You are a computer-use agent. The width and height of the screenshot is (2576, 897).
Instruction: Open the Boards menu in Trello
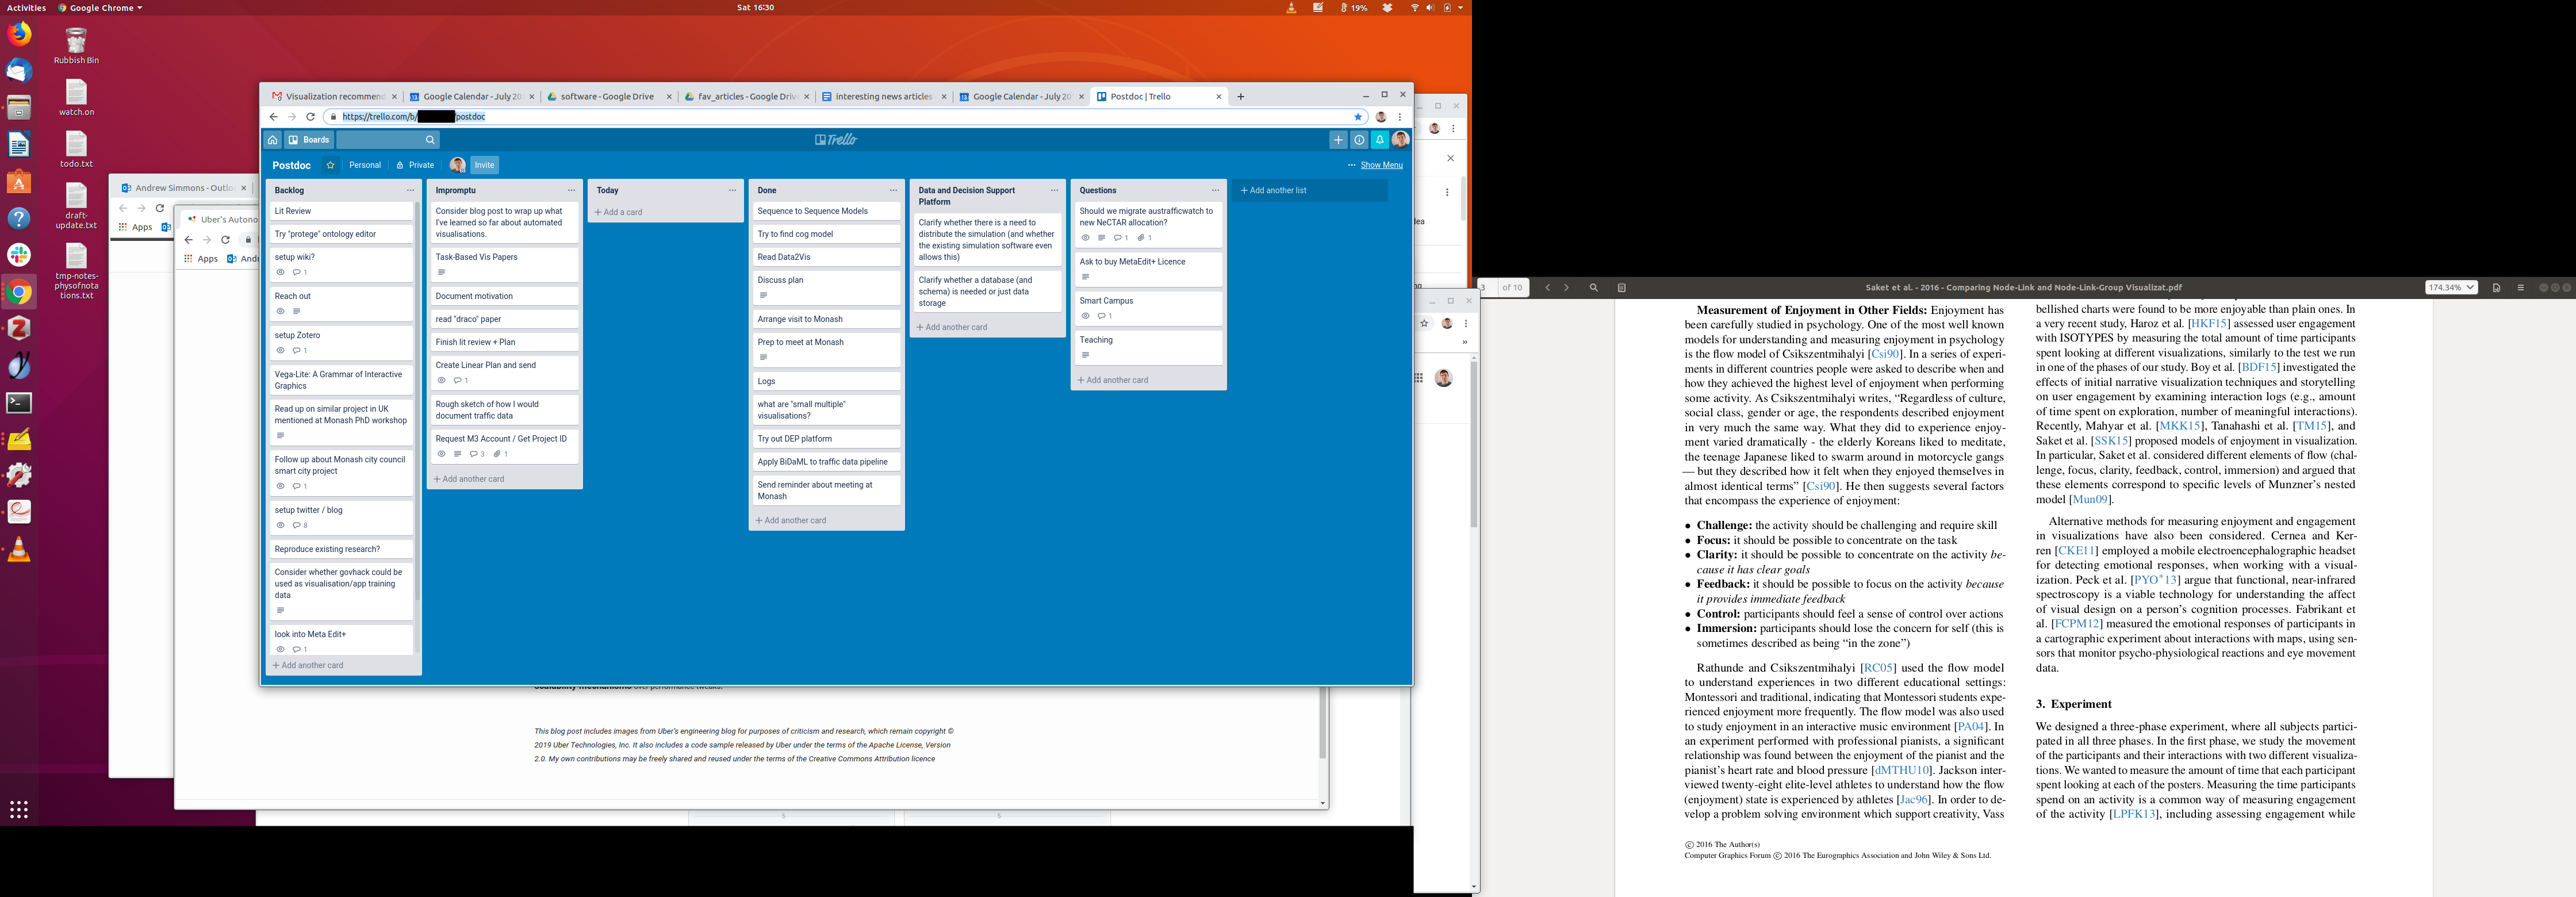pos(309,140)
